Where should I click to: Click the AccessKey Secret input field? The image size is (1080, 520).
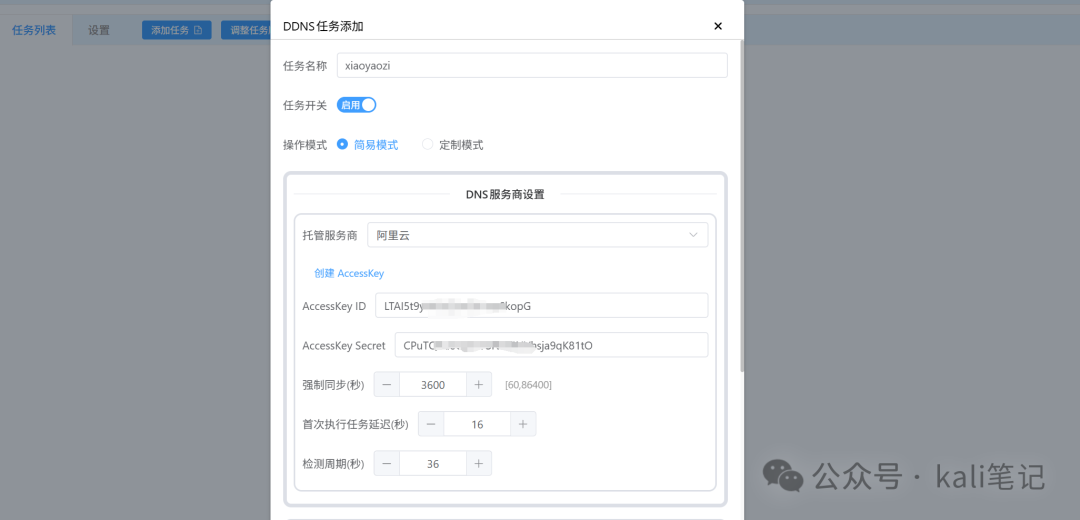551,345
